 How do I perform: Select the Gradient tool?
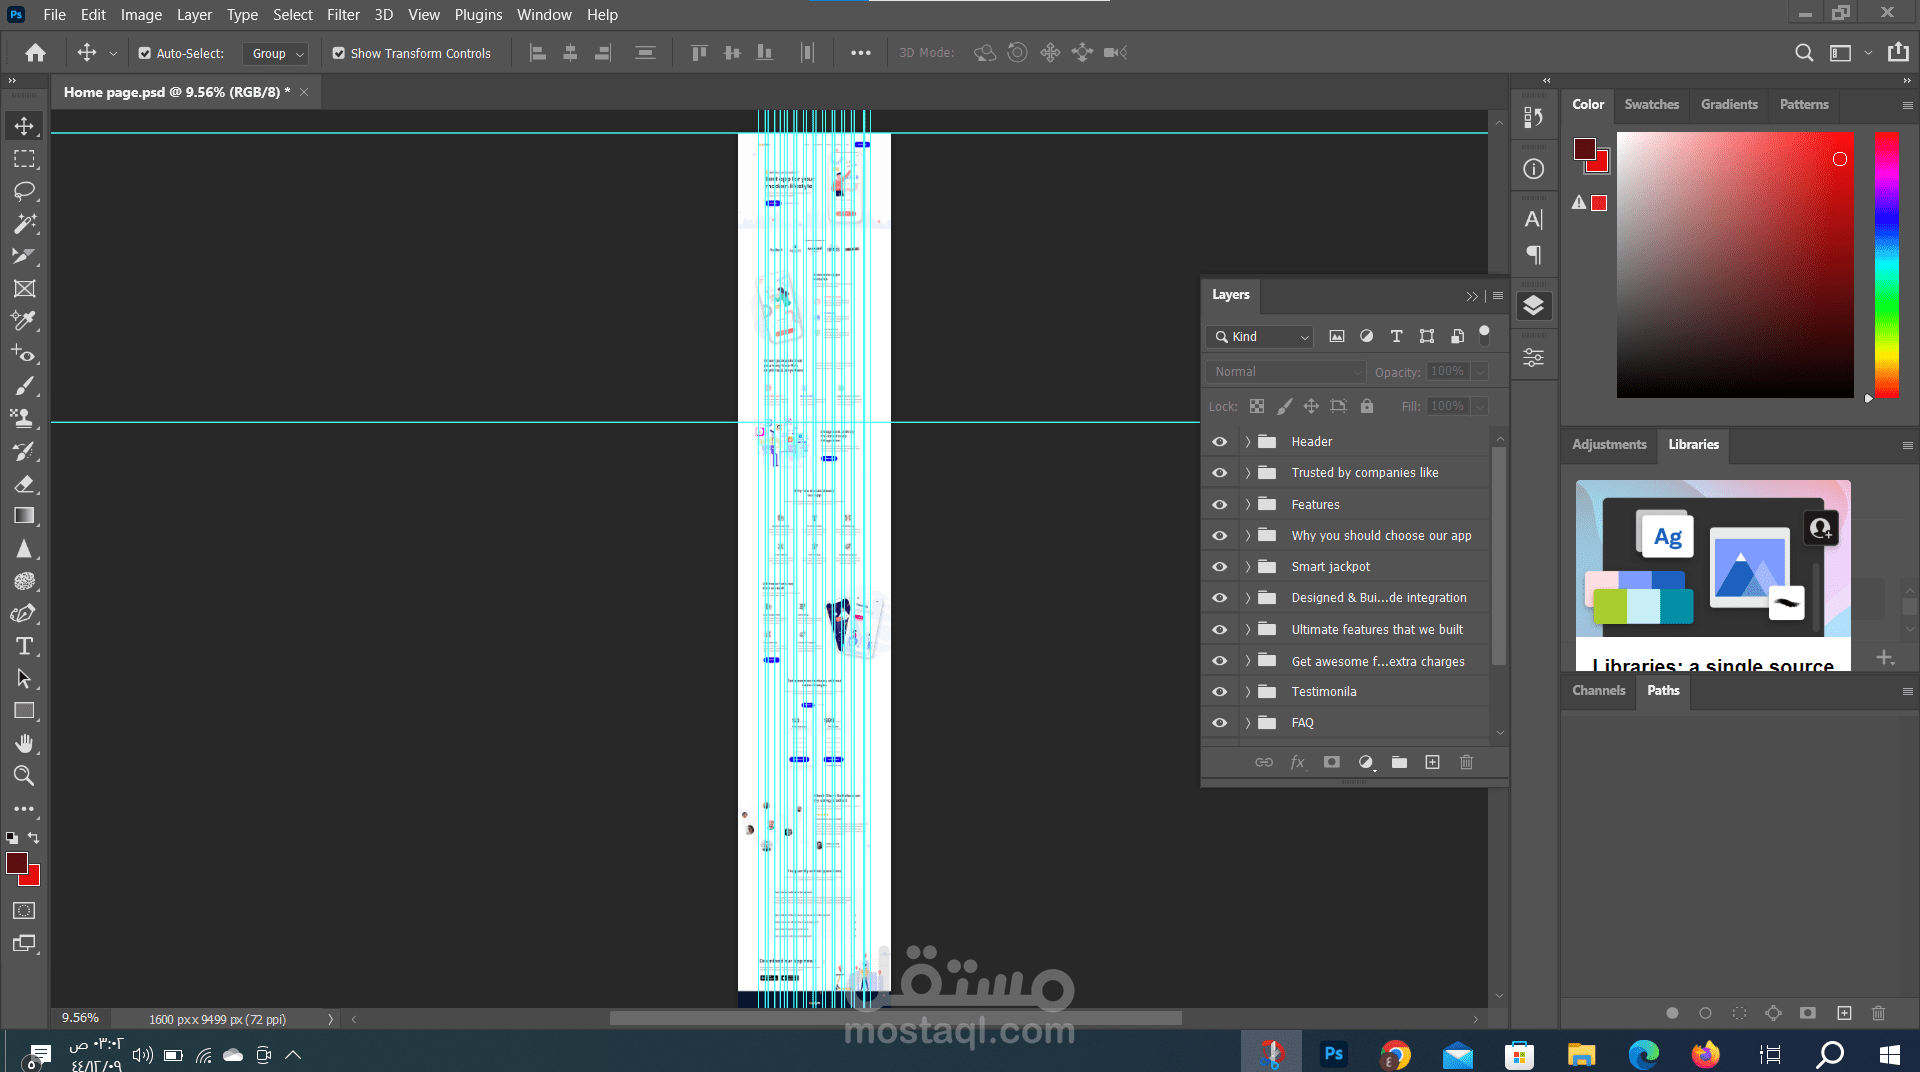[x=24, y=516]
